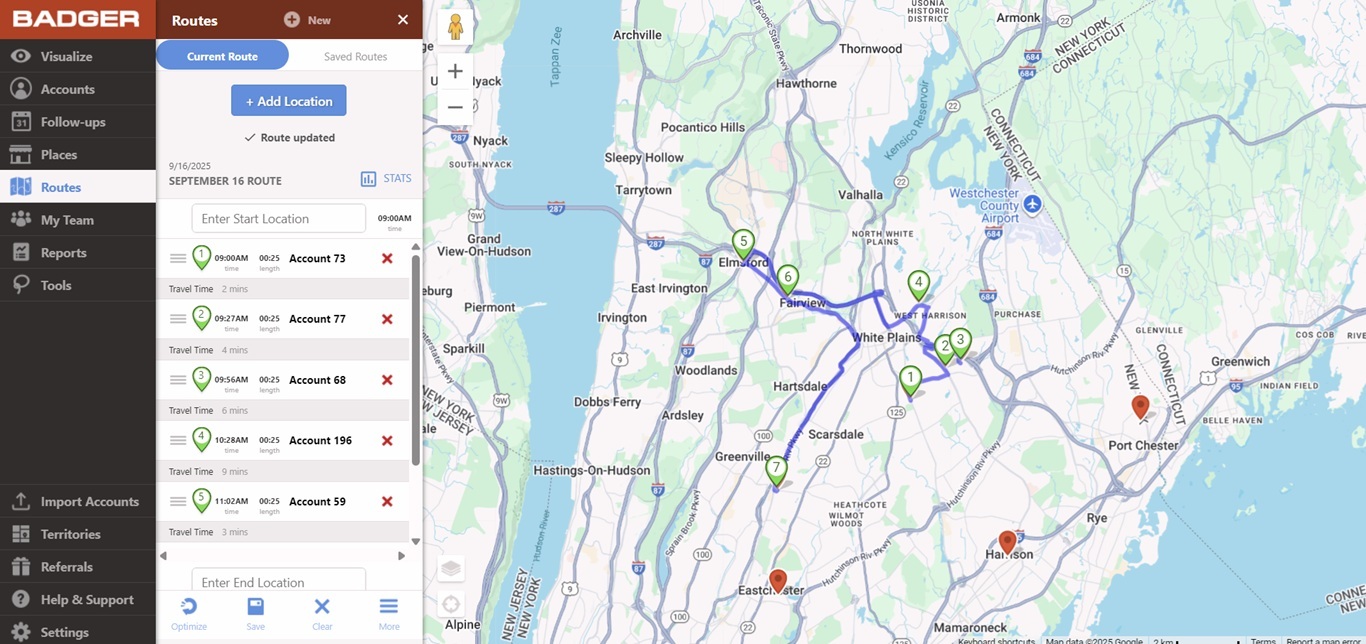Zoom out on the map

(455, 107)
